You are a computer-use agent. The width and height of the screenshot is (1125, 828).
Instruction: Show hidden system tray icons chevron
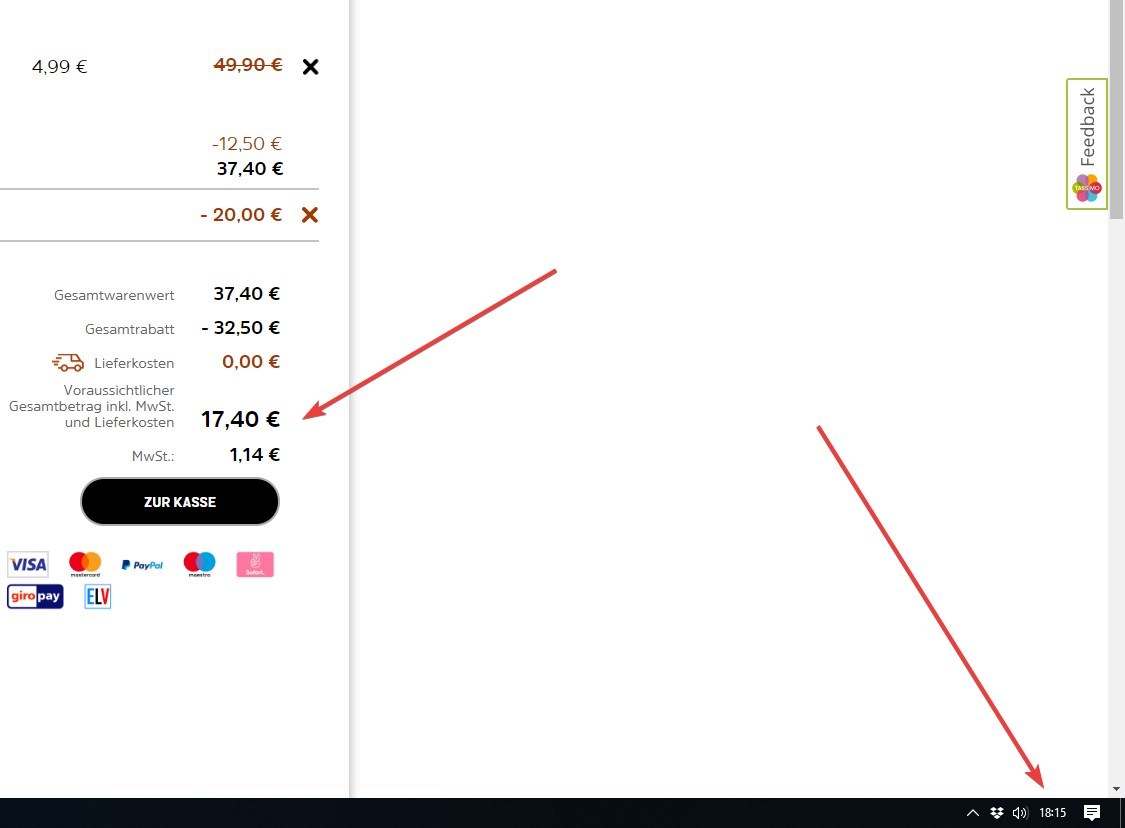click(973, 813)
